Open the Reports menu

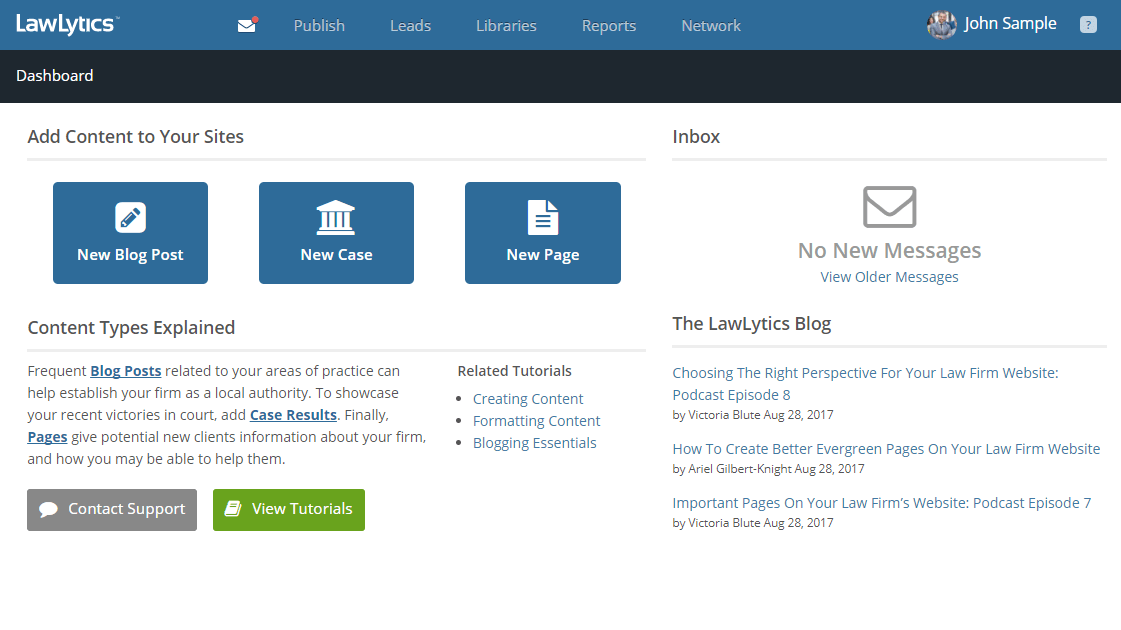click(609, 26)
